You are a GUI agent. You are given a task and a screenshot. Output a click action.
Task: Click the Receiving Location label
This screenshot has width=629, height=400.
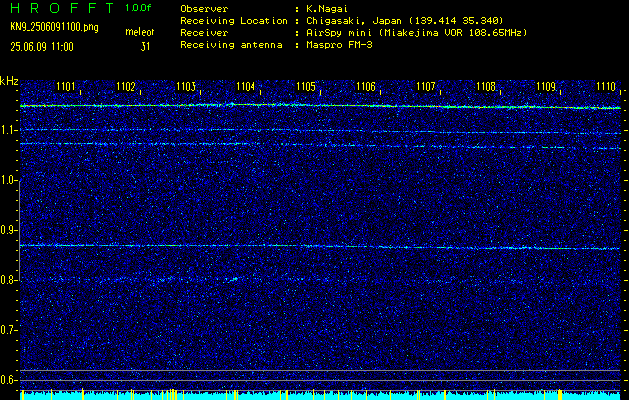[234, 21]
